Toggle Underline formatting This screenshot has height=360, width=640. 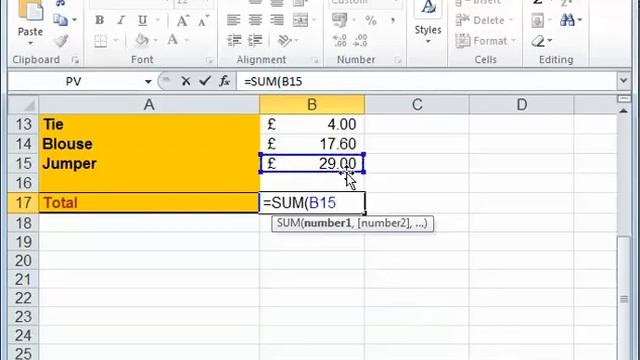(x=142, y=20)
